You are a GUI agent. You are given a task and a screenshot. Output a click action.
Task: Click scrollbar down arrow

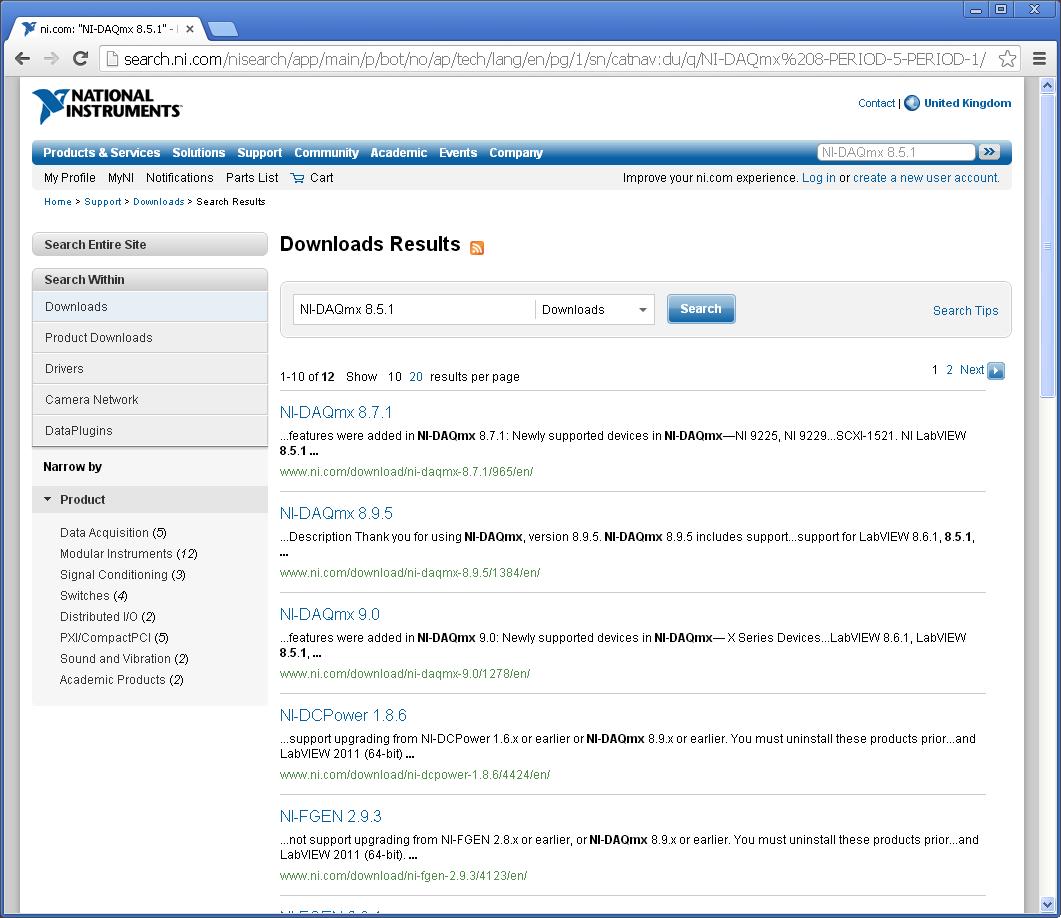point(1047,904)
